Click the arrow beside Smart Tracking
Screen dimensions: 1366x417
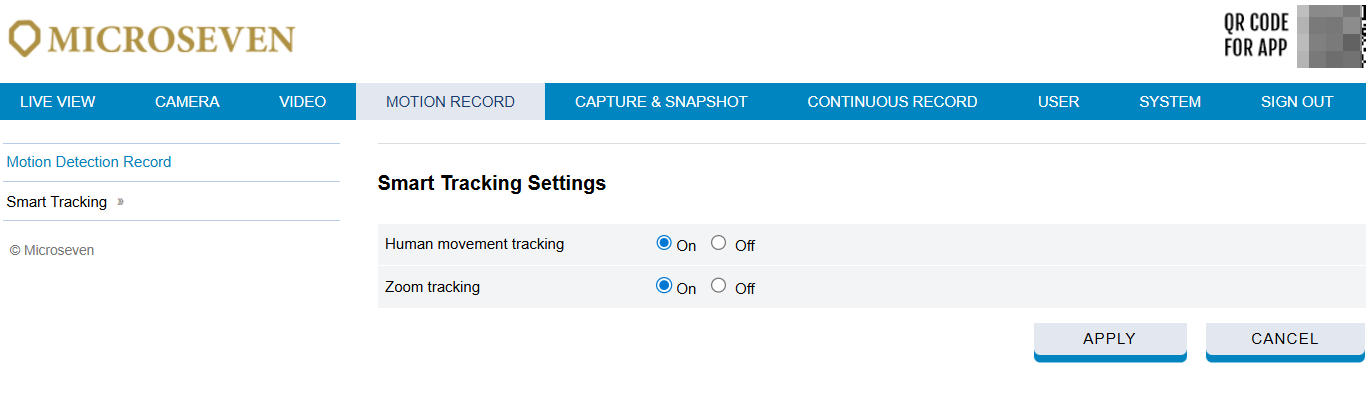[x=120, y=202]
